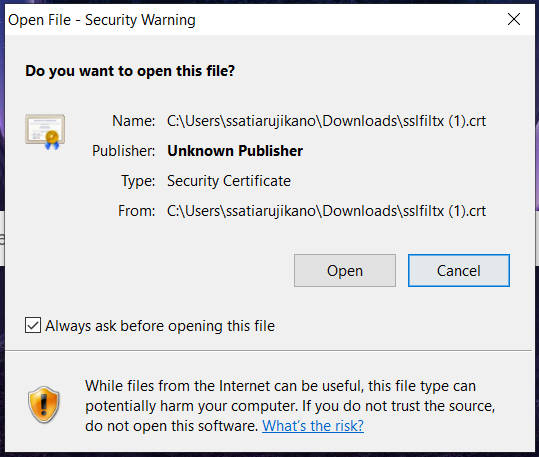Viewport: 539px width, 457px height.
Task: Click the 'Publisher:' field label
Action: 124,151
